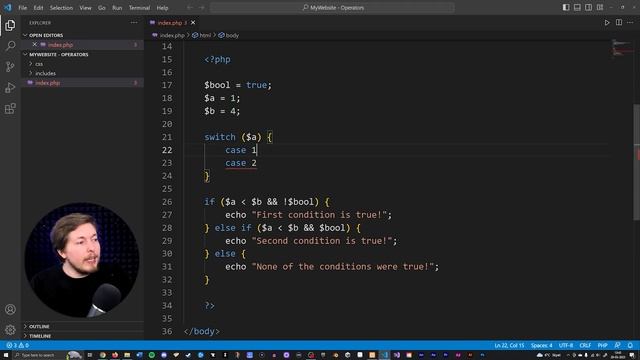Open the notifications bell in status bar

630,345
